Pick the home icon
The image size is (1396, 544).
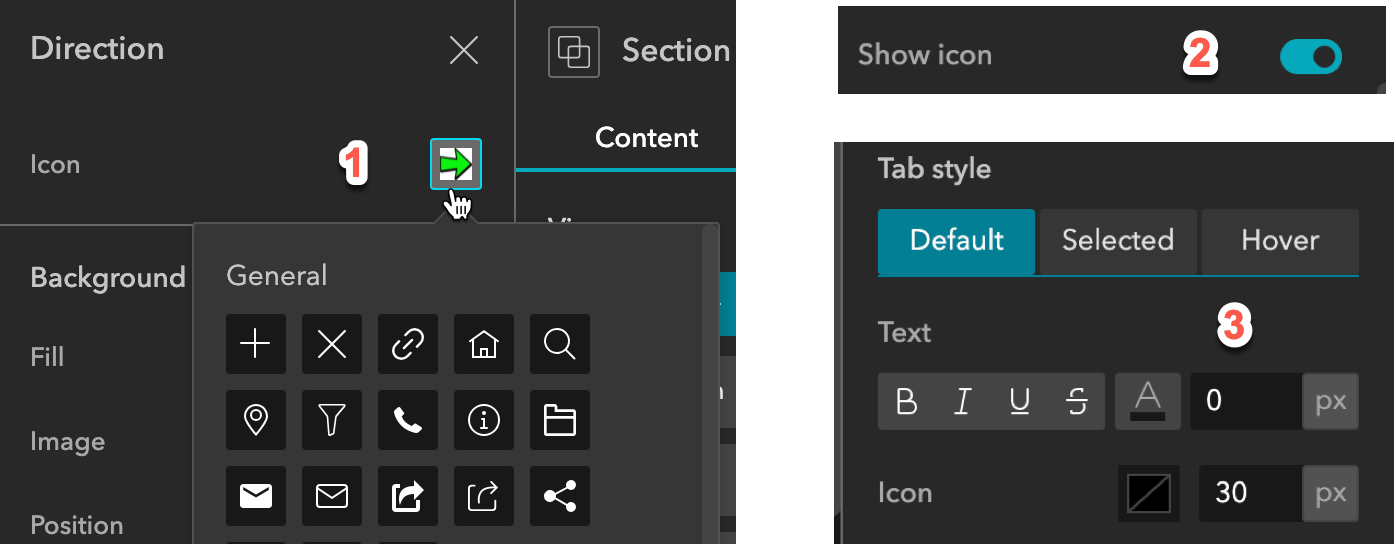coord(484,344)
